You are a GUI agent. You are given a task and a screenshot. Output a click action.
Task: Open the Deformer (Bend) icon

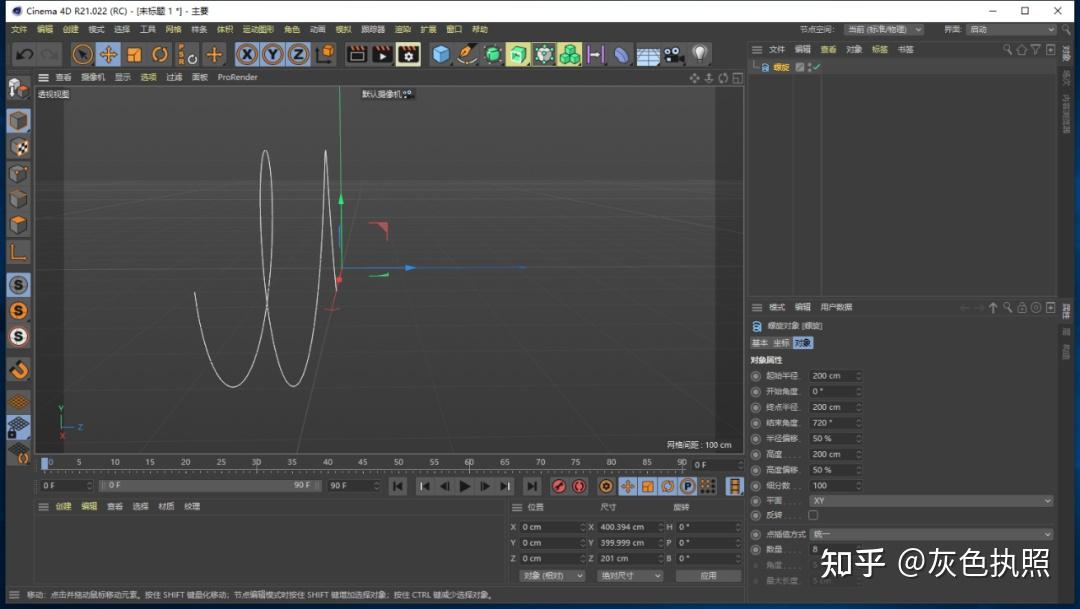(x=621, y=54)
